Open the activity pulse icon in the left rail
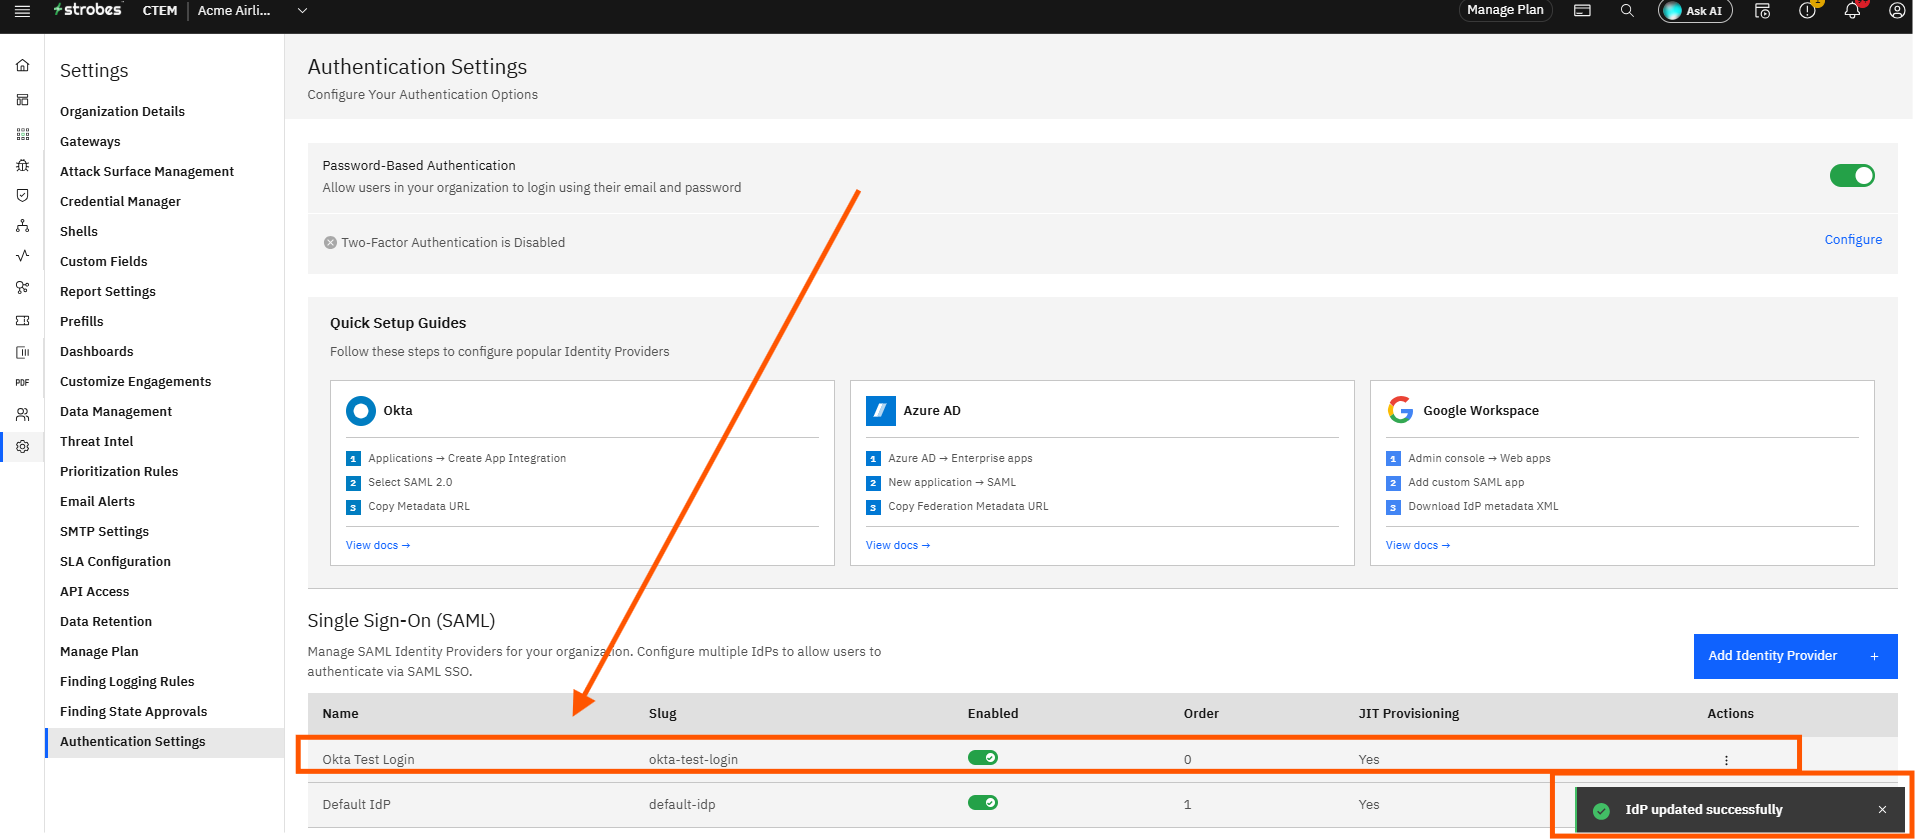 click(x=22, y=256)
